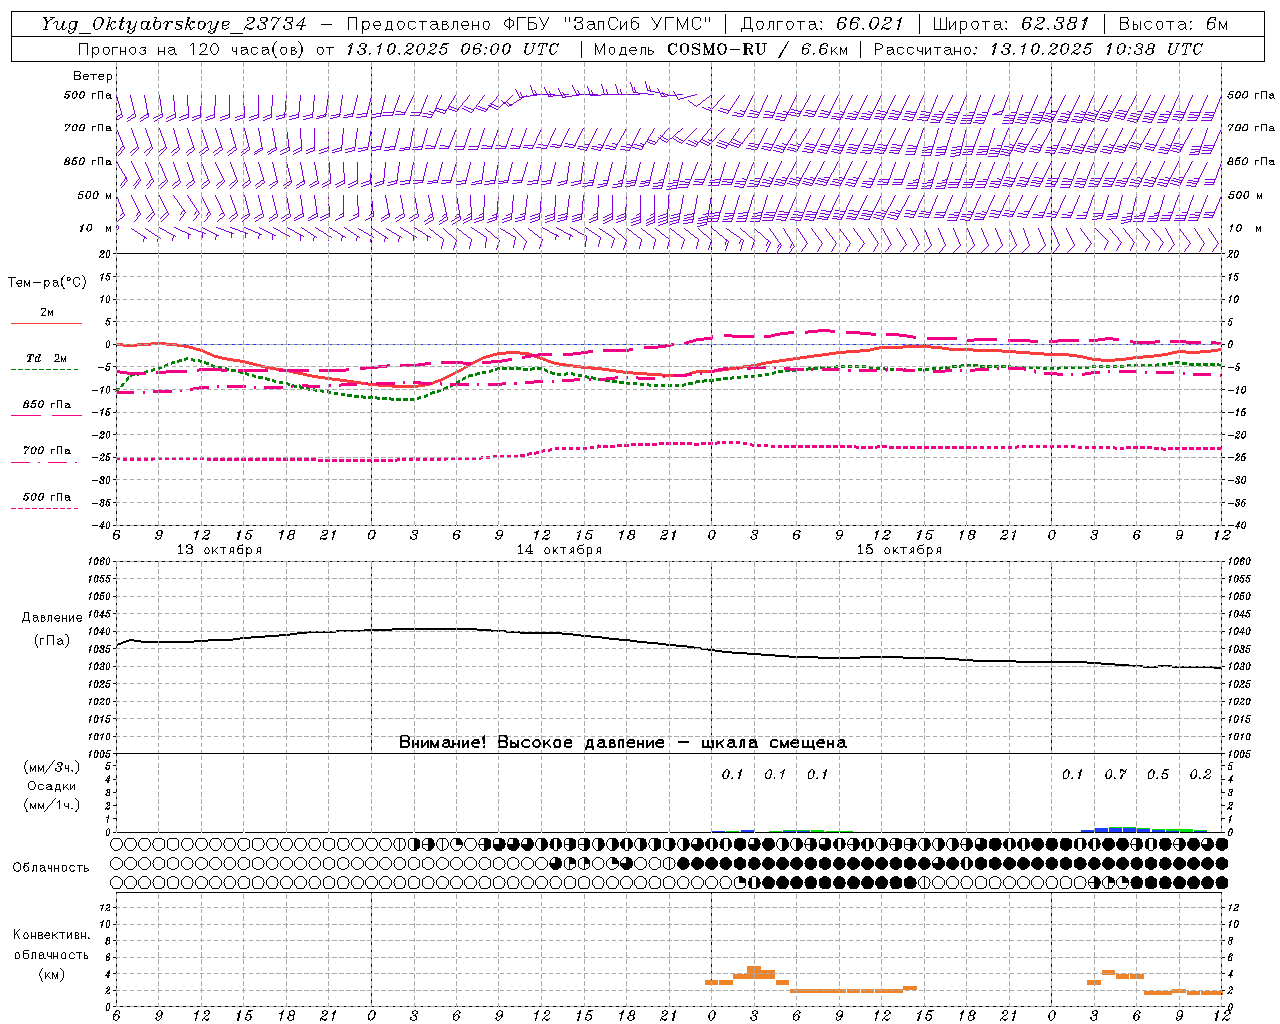Select the precipitation value "0.5"

1158,775
